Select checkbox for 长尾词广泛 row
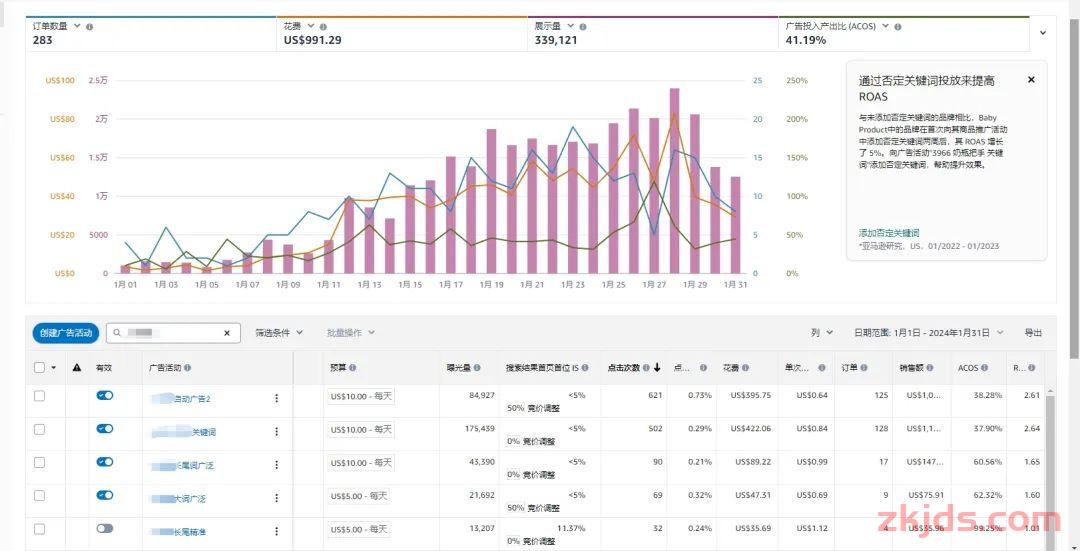Screen dimensions: 1080x551 (39, 462)
